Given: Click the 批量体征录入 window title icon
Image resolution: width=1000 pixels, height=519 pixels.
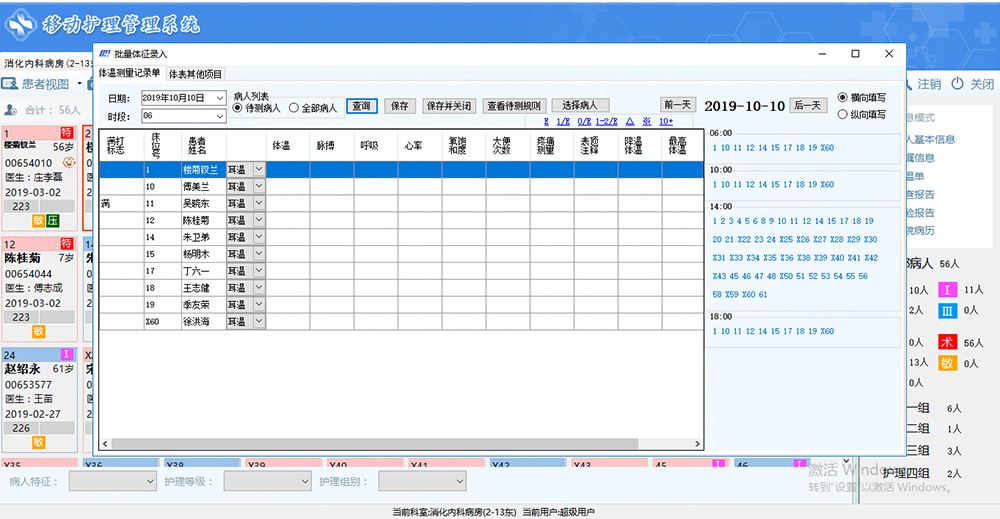Looking at the screenshot, I should pyautogui.click(x=105, y=54).
